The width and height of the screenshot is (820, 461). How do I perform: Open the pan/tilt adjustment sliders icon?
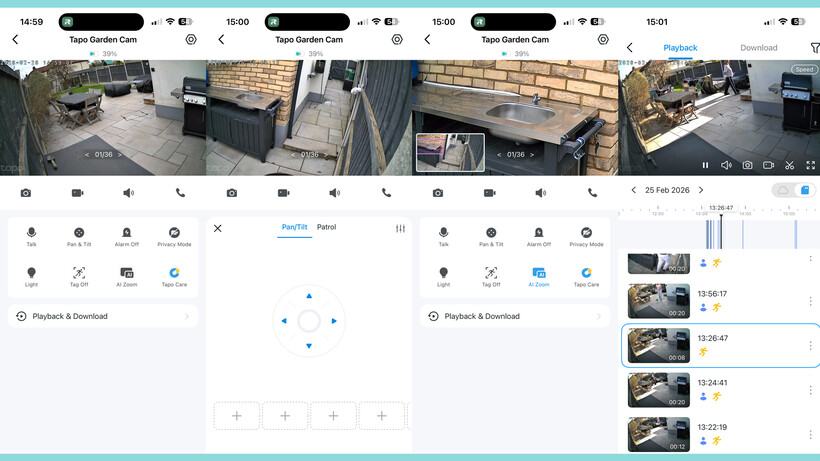tap(400, 228)
